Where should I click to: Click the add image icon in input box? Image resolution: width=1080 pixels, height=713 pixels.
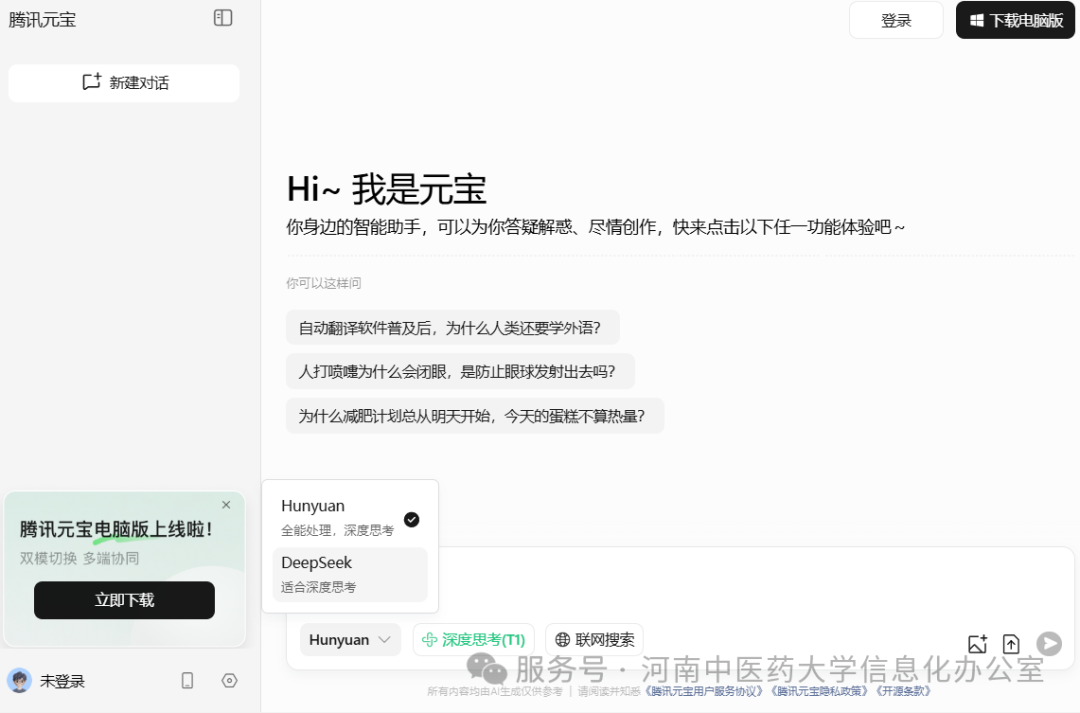(x=978, y=644)
